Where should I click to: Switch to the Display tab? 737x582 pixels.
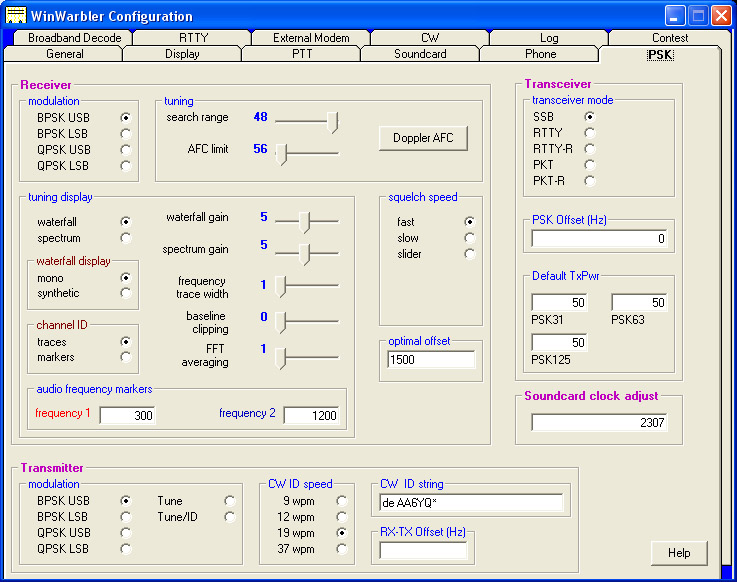[x=182, y=54]
